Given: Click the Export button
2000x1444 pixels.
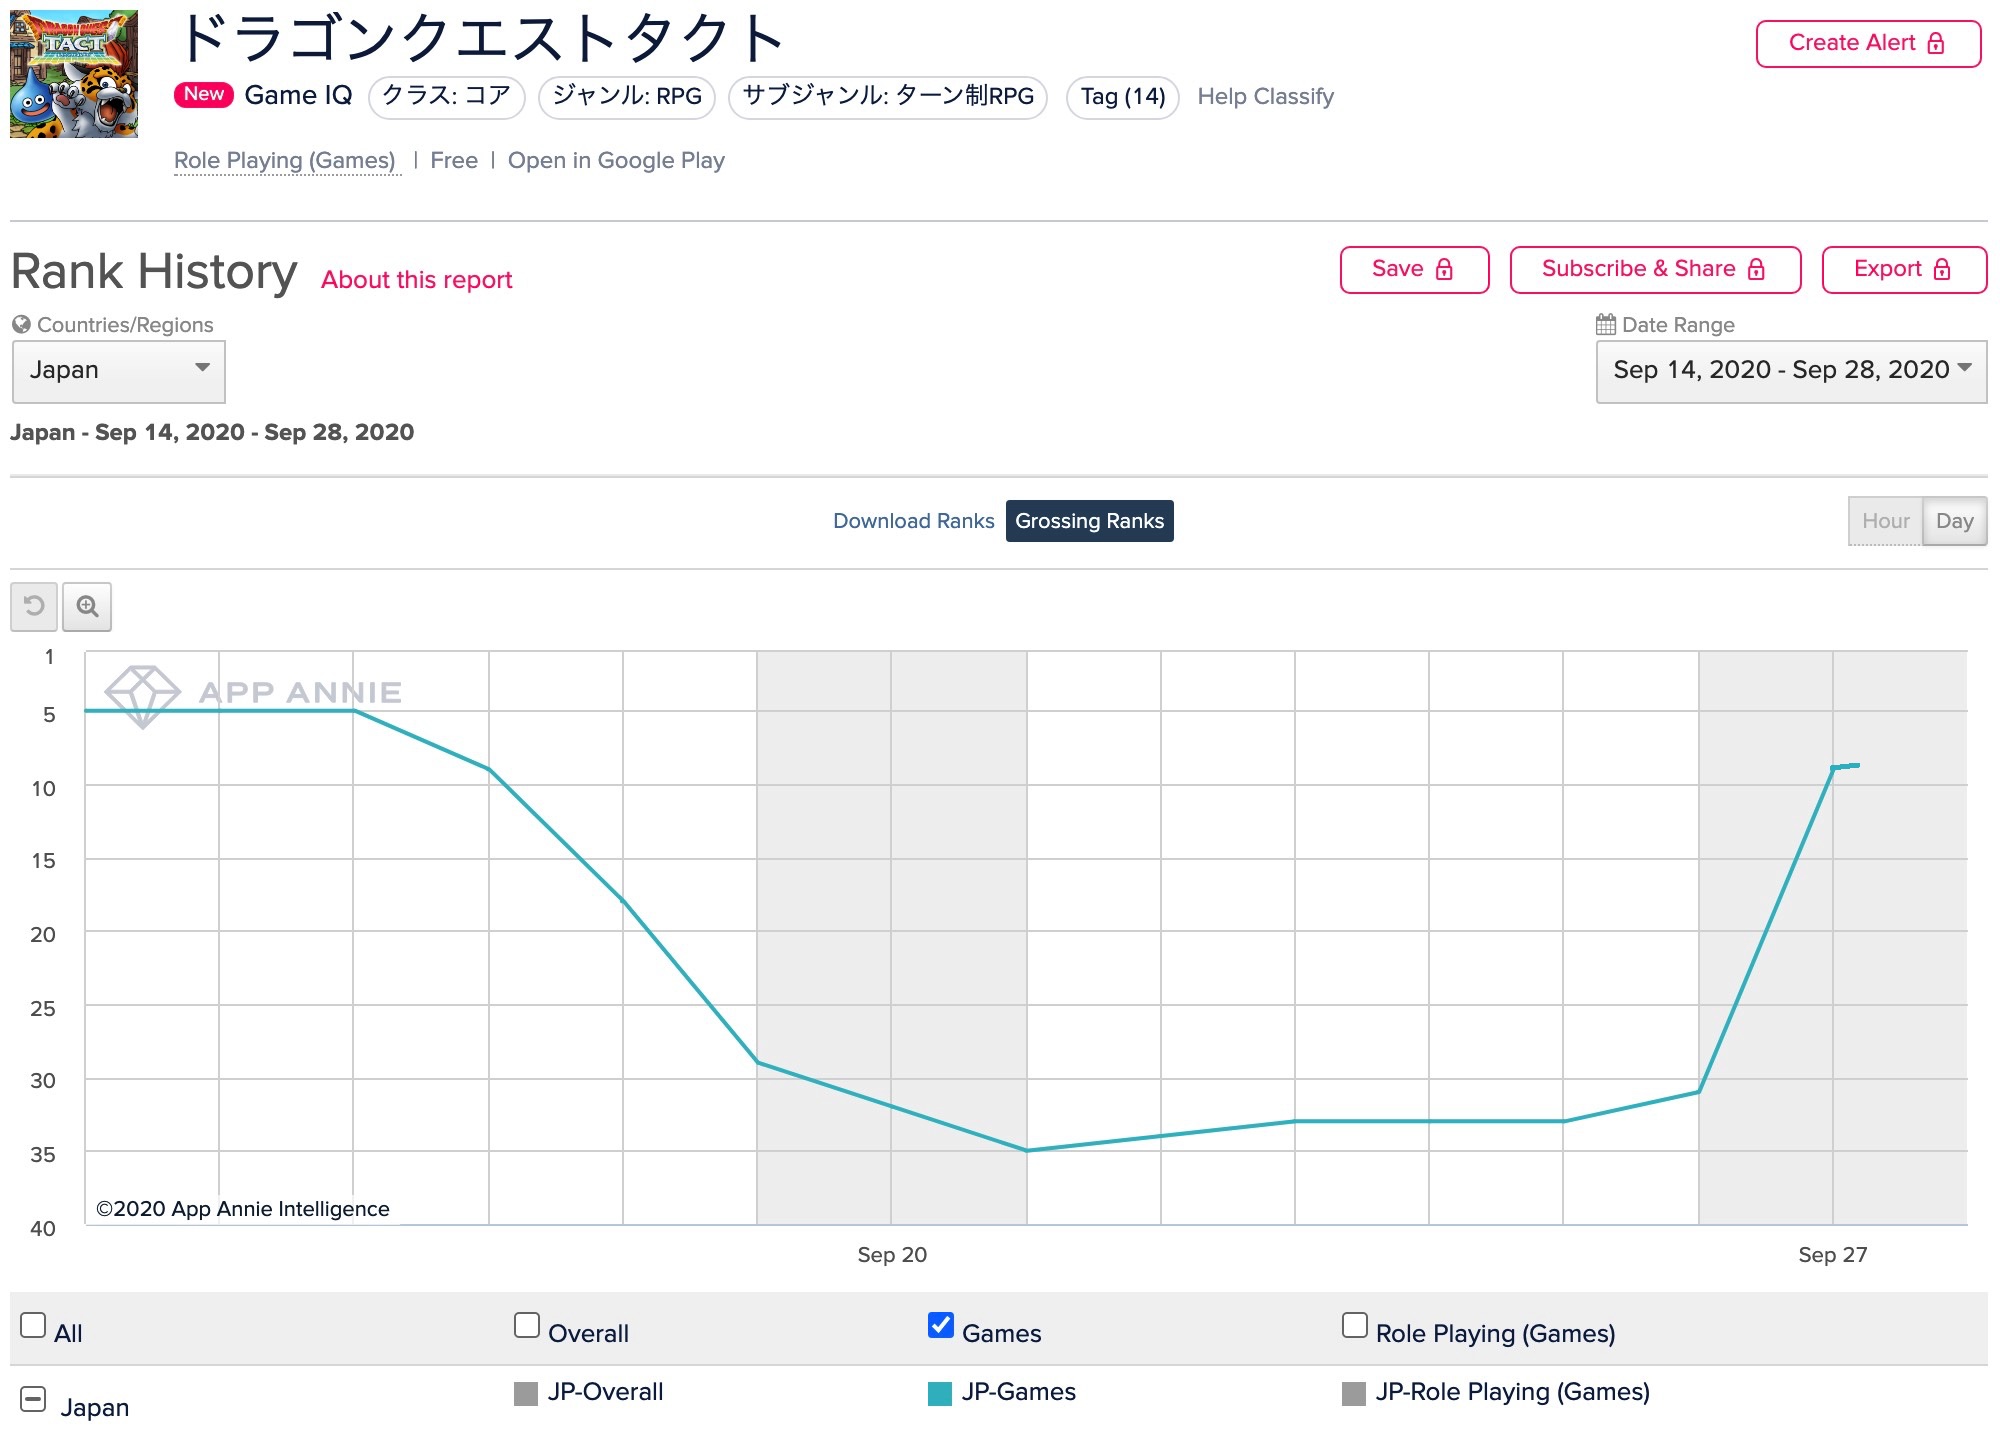Looking at the screenshot, I should pyautogui.click(x=1904, y=269).
